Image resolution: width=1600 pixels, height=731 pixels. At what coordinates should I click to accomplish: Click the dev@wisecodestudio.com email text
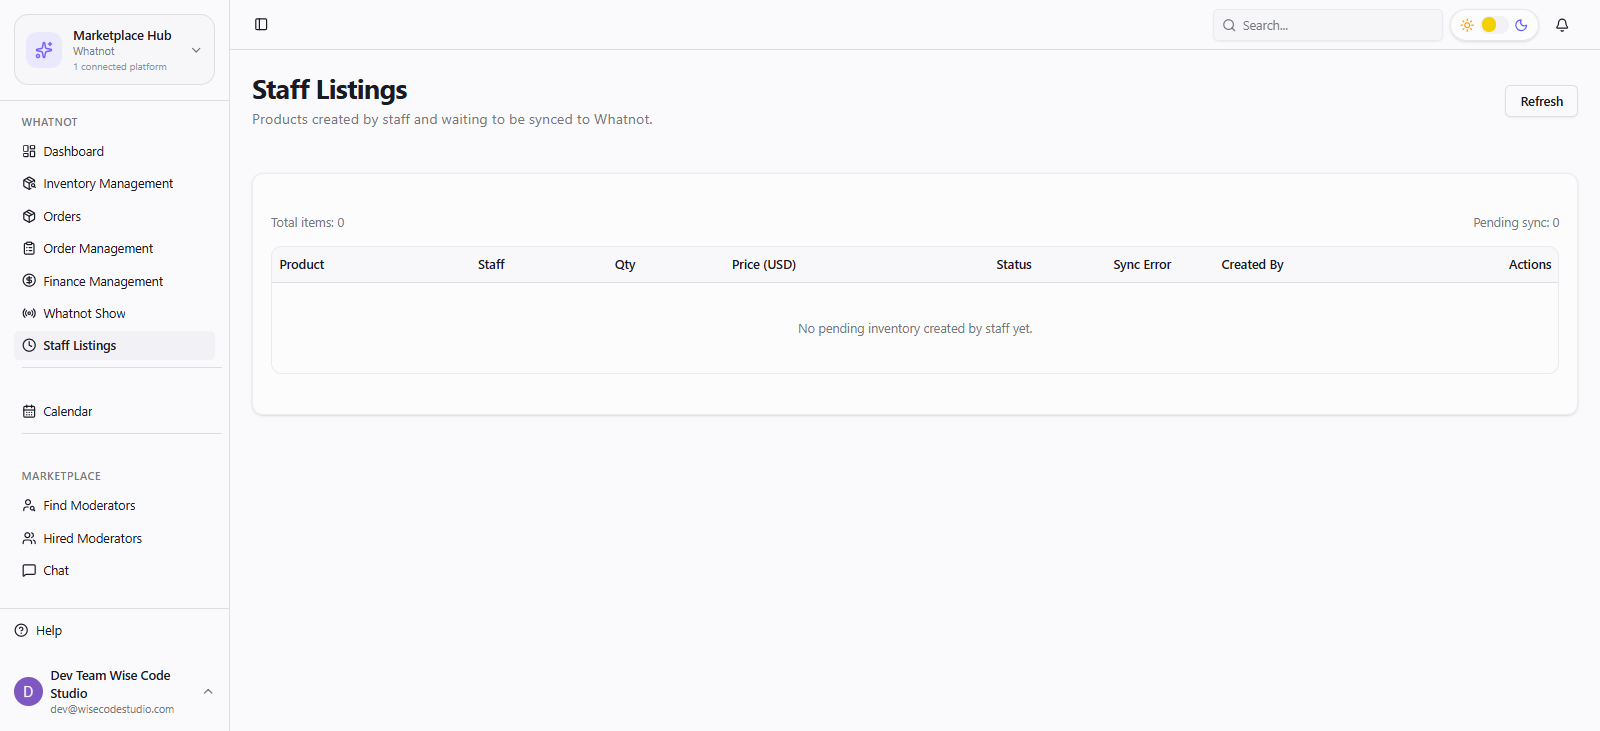point(112,709)
